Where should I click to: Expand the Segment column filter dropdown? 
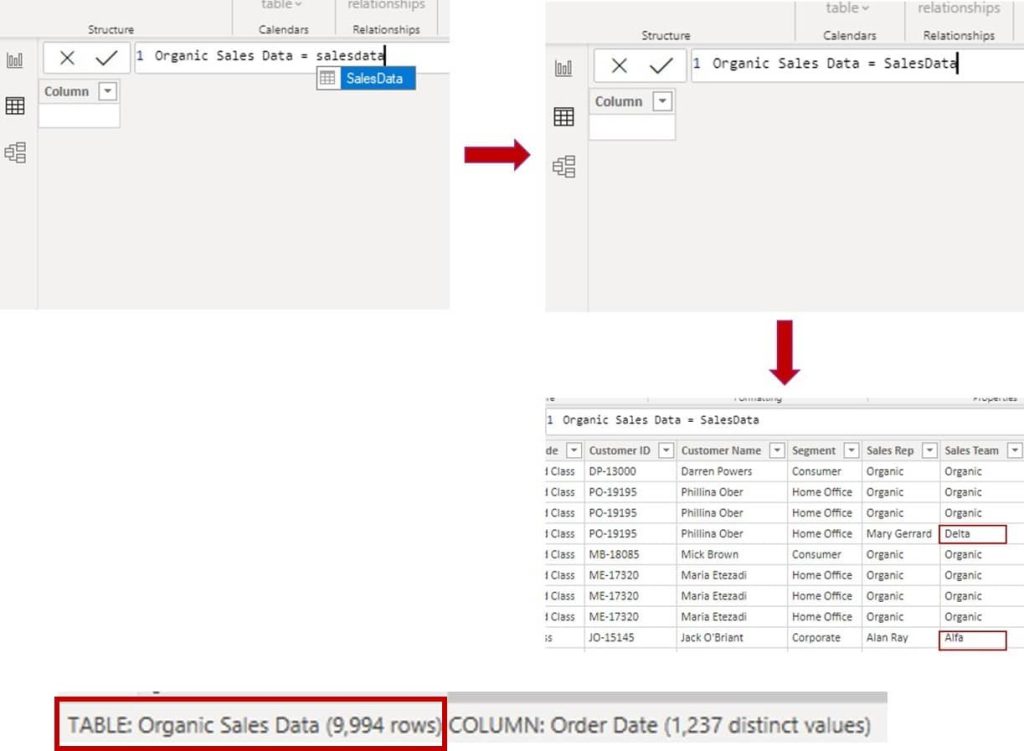[851, 451]
